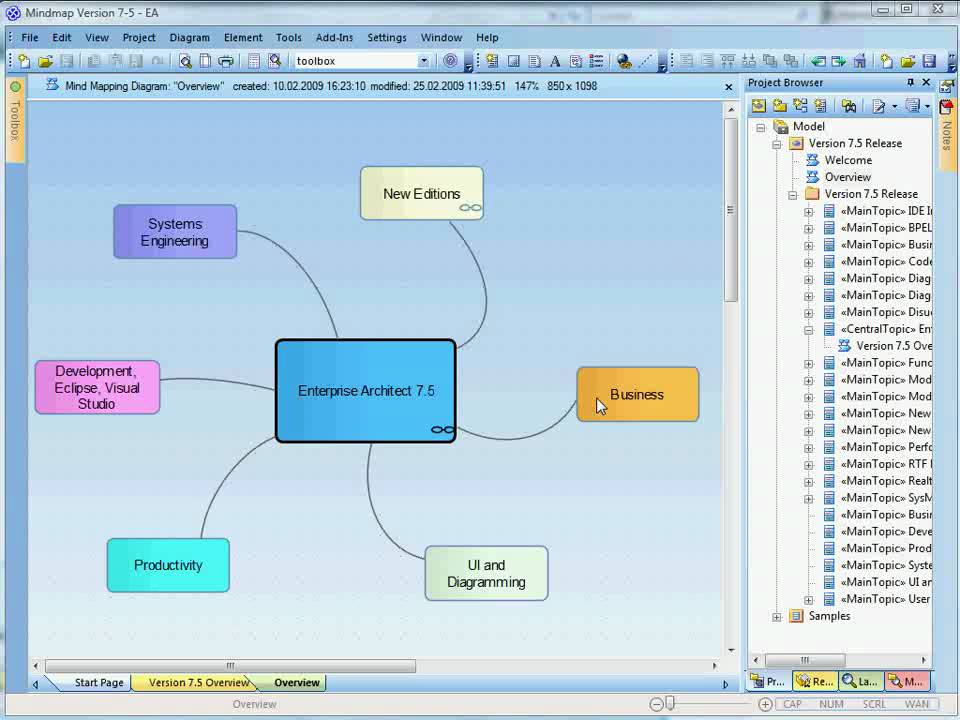Collapse the Version 7.5 Release view package
This screenshot has height=720, width=960.
pos(776,144)
